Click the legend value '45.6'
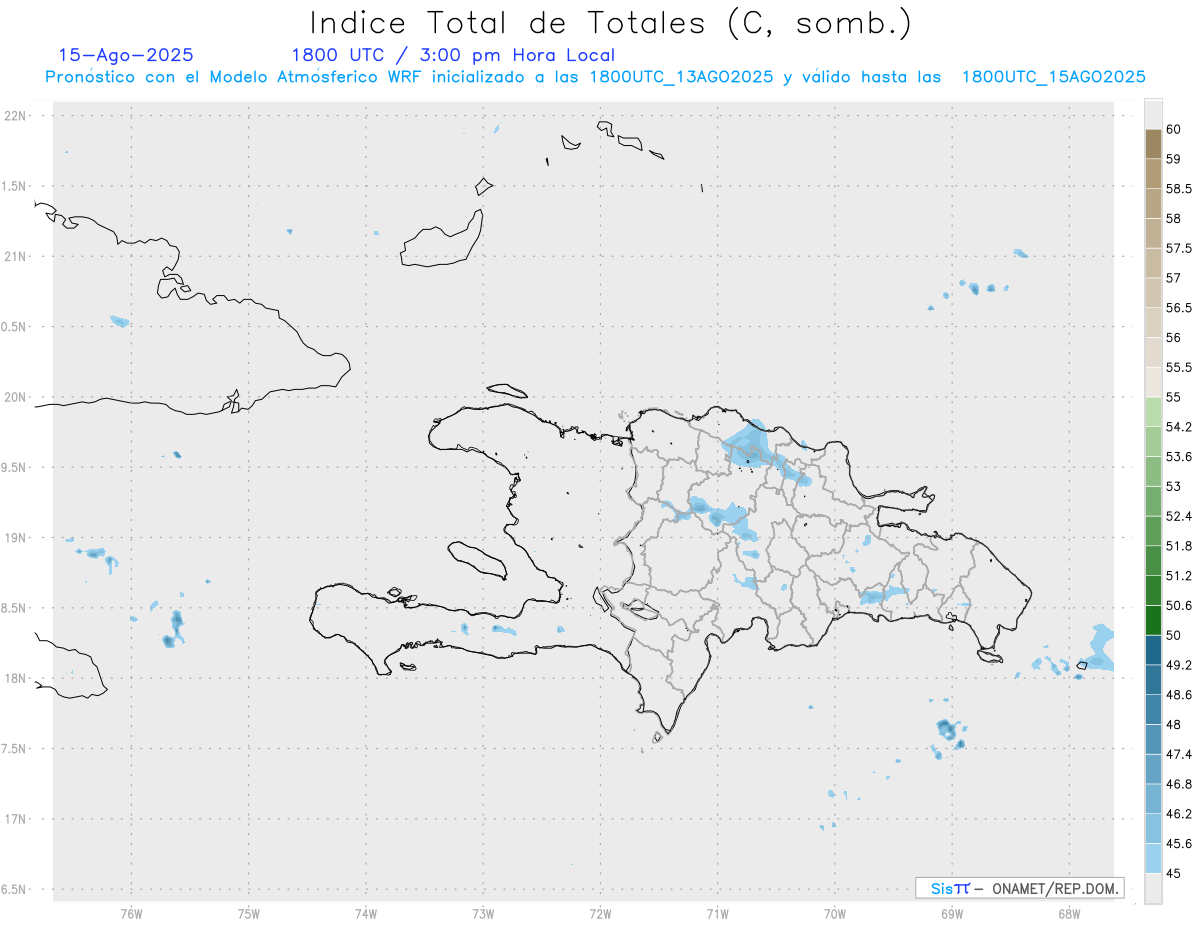This screenshot has width=1200, height=927. 1179,843
